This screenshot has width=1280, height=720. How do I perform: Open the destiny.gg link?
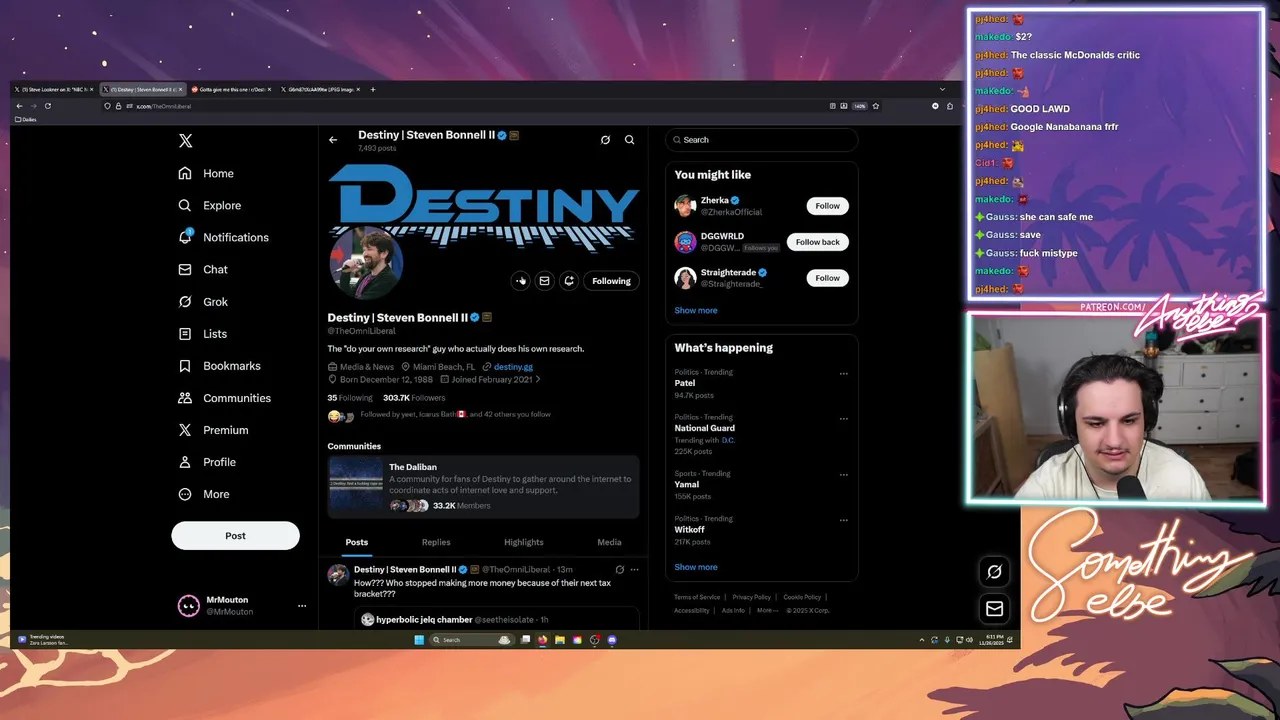(513, 367)
